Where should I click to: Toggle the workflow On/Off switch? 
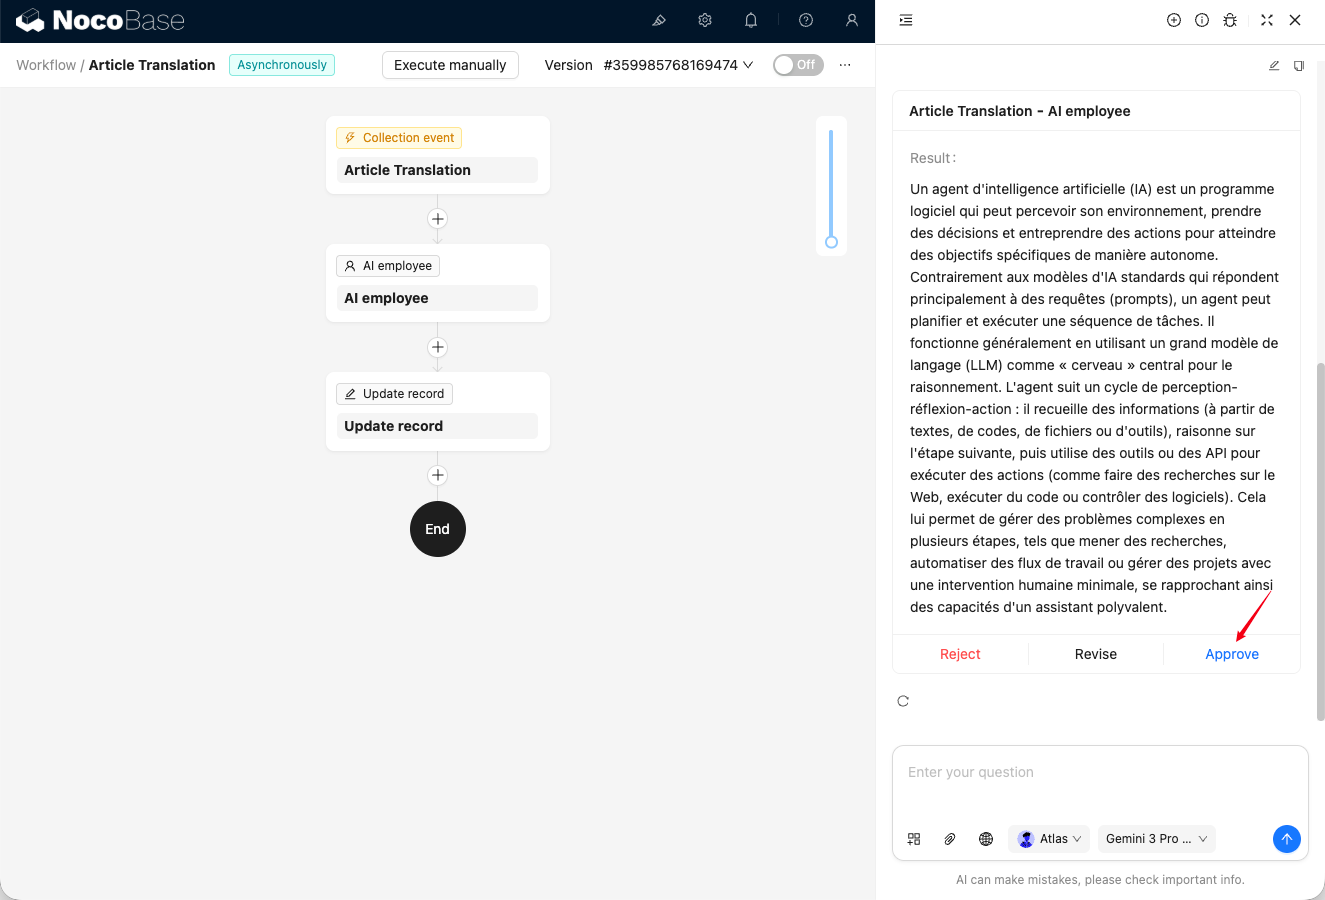pyautogui.click(x=798, y=65)
